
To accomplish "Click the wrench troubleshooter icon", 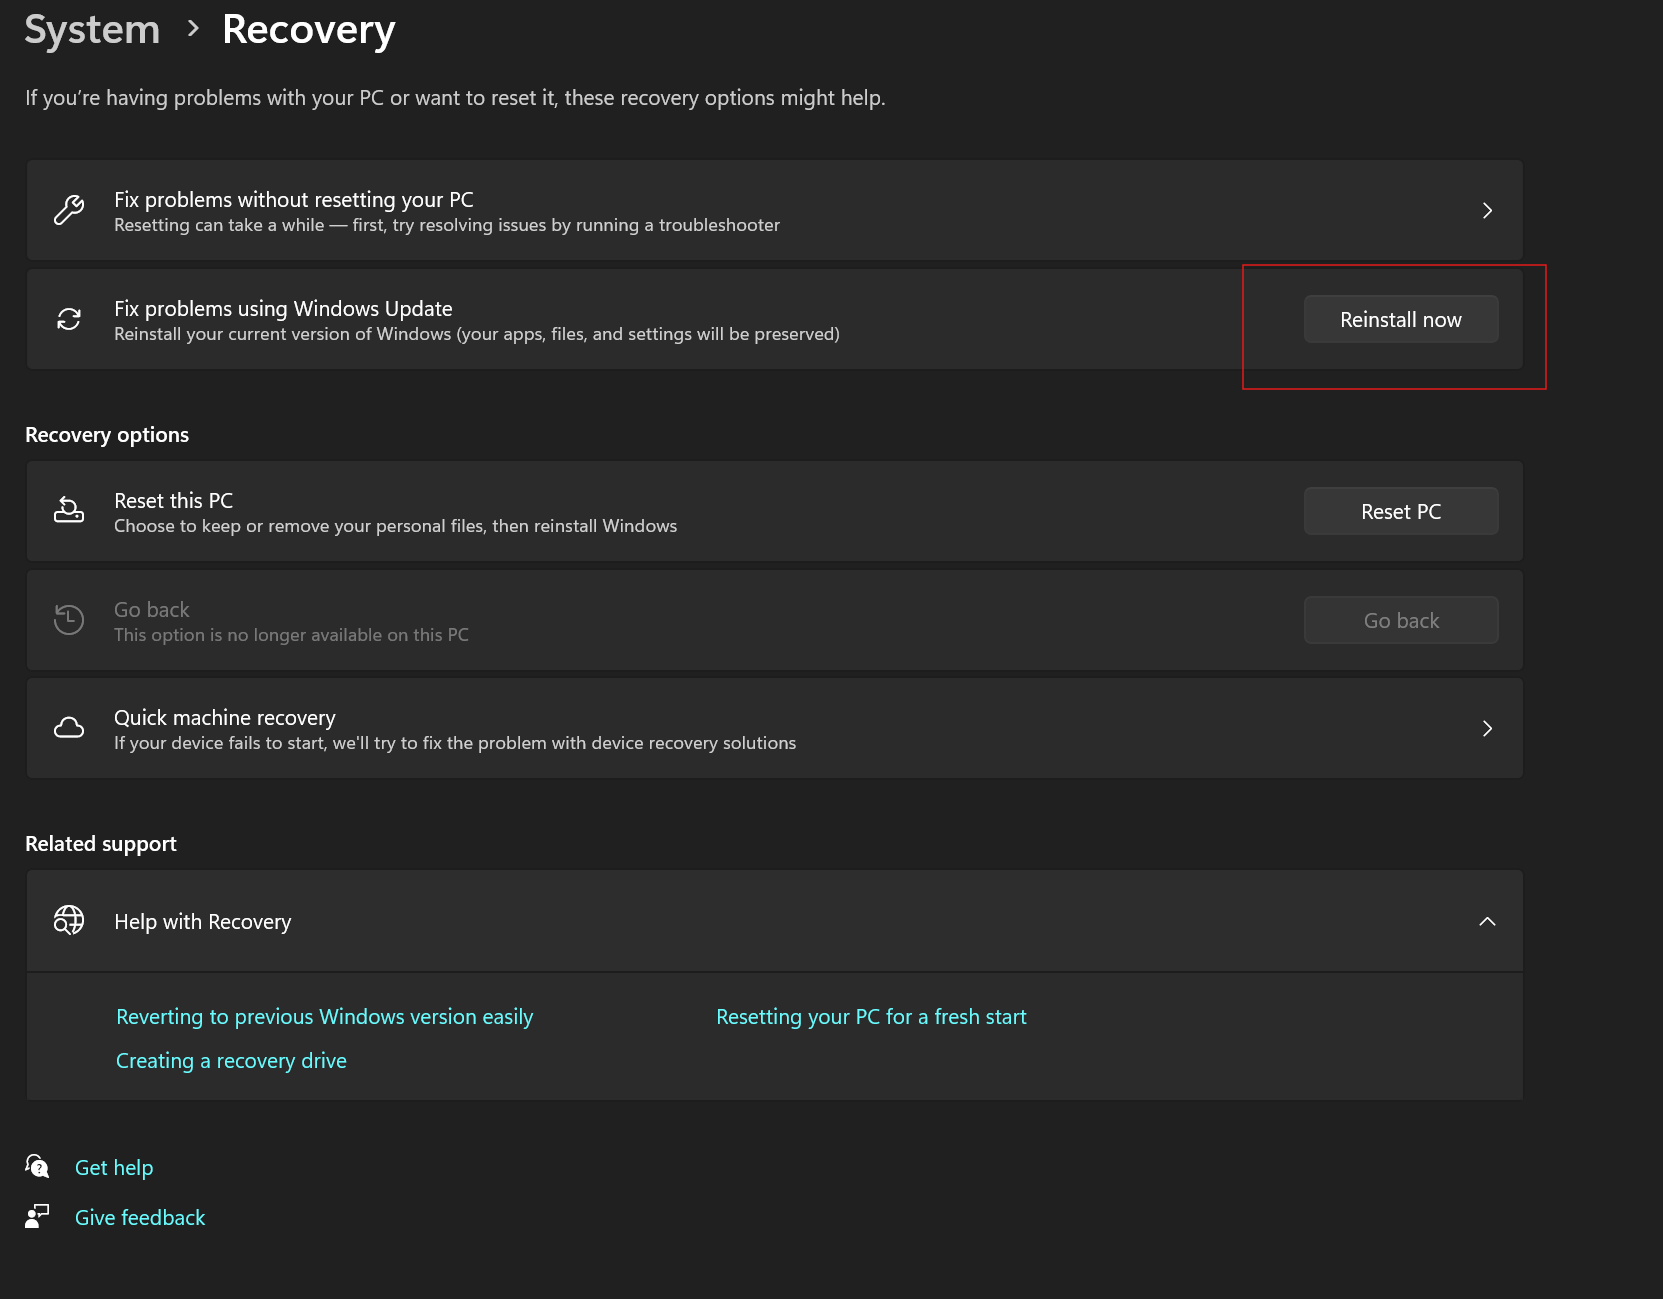I will click(69, 210).
